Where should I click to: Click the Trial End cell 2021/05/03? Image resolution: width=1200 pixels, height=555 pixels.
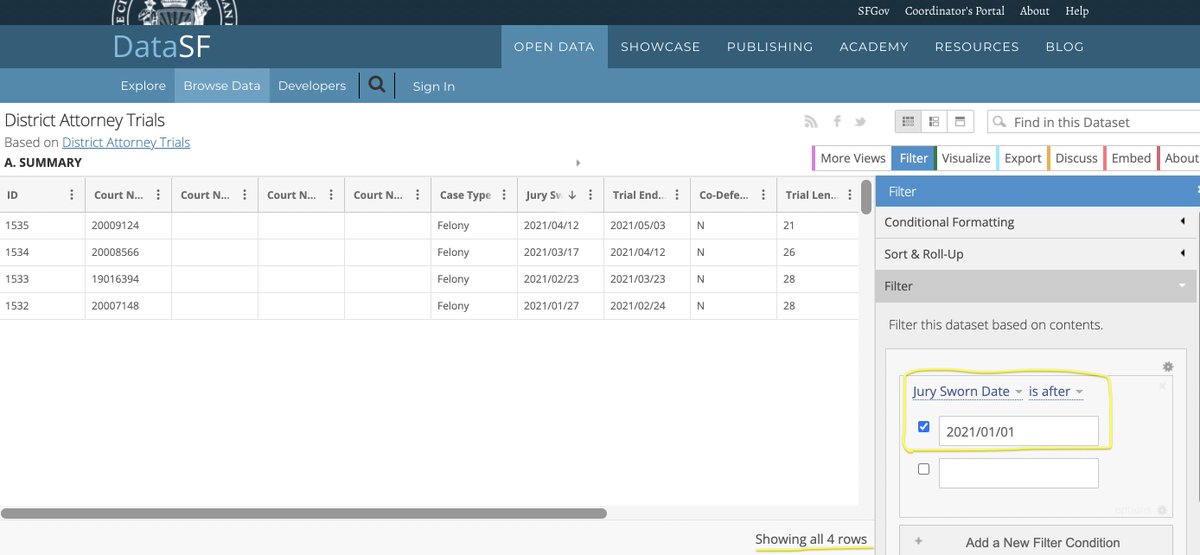[646, 225]
